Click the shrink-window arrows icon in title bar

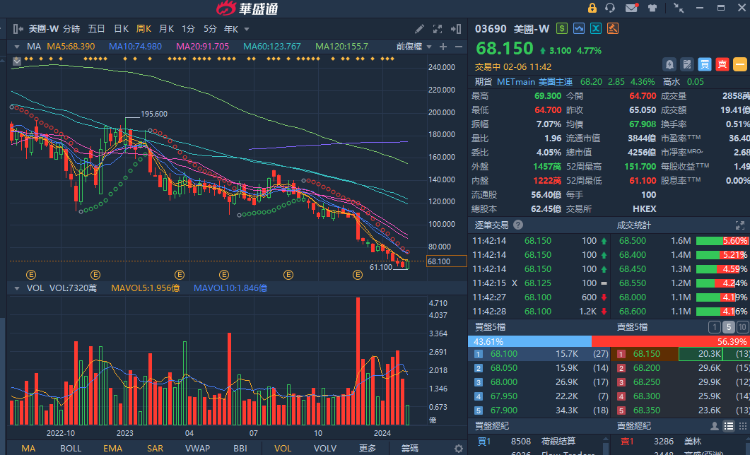pos(678,8)
